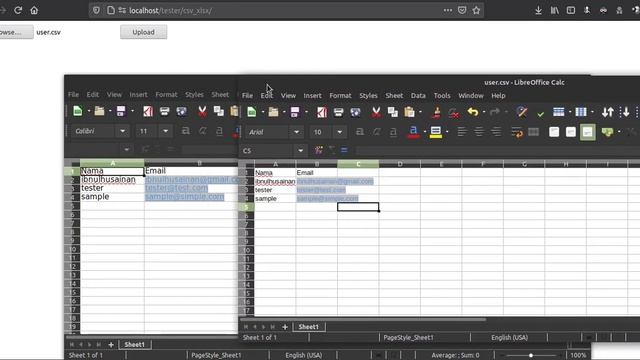The image size is (640, 360).
Task: Toggle Underline in user.csv window
Action: tap(393, 132)
